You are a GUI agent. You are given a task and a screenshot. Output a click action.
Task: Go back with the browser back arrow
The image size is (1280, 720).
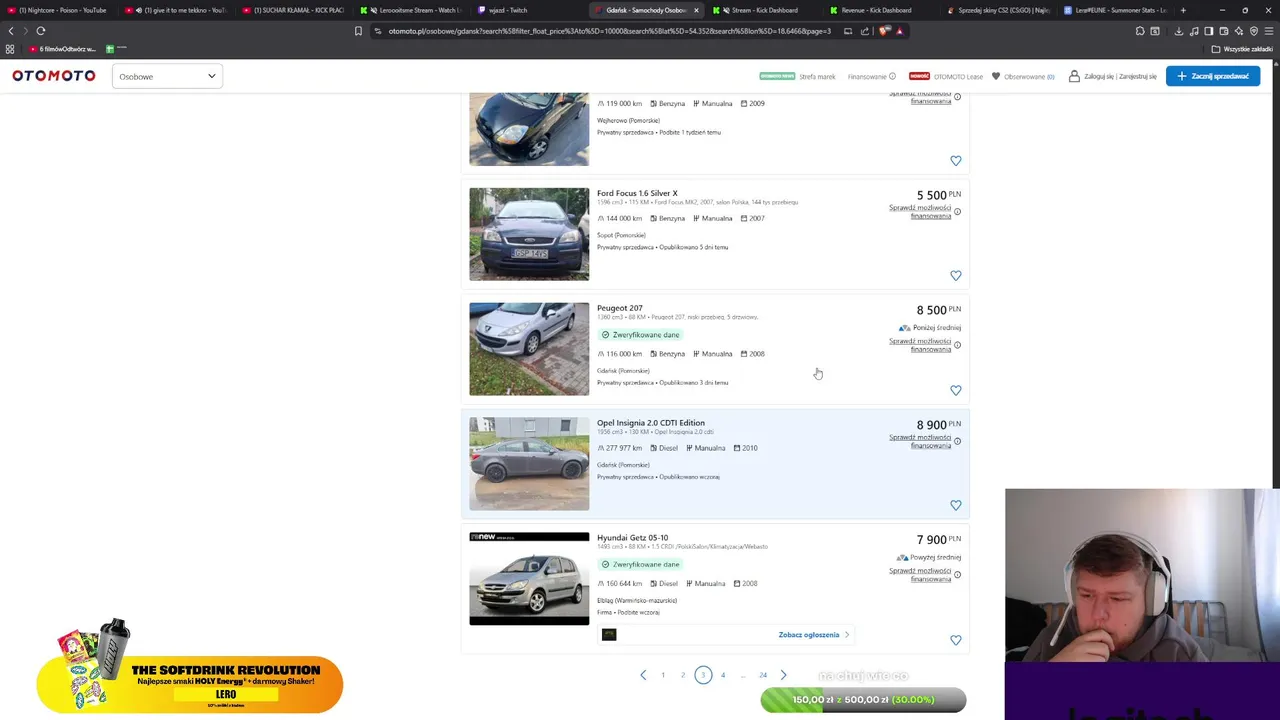tap(11, 31)
